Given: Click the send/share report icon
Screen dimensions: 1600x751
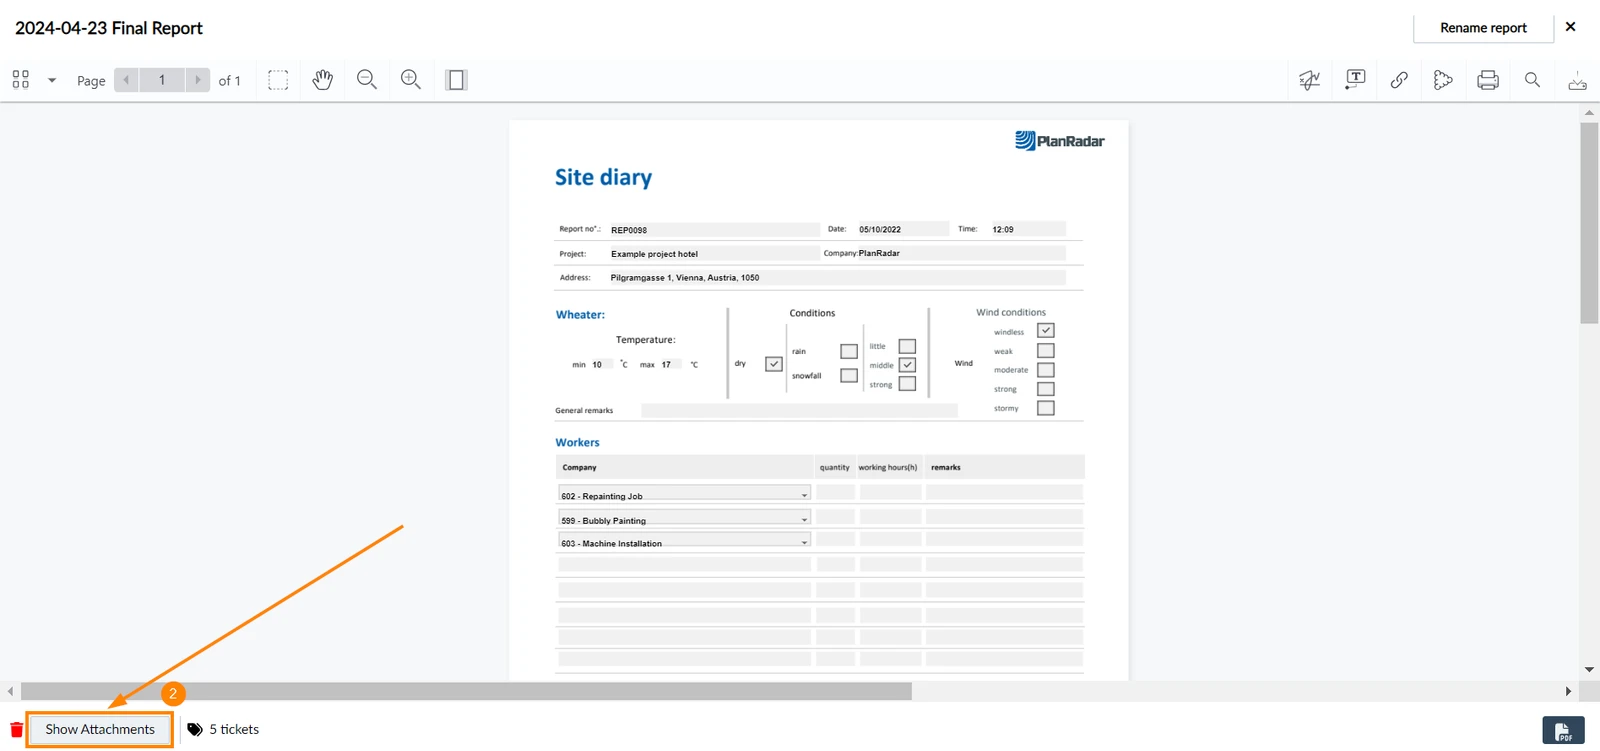Looking at the screenshot, I should click(1443, 80).
